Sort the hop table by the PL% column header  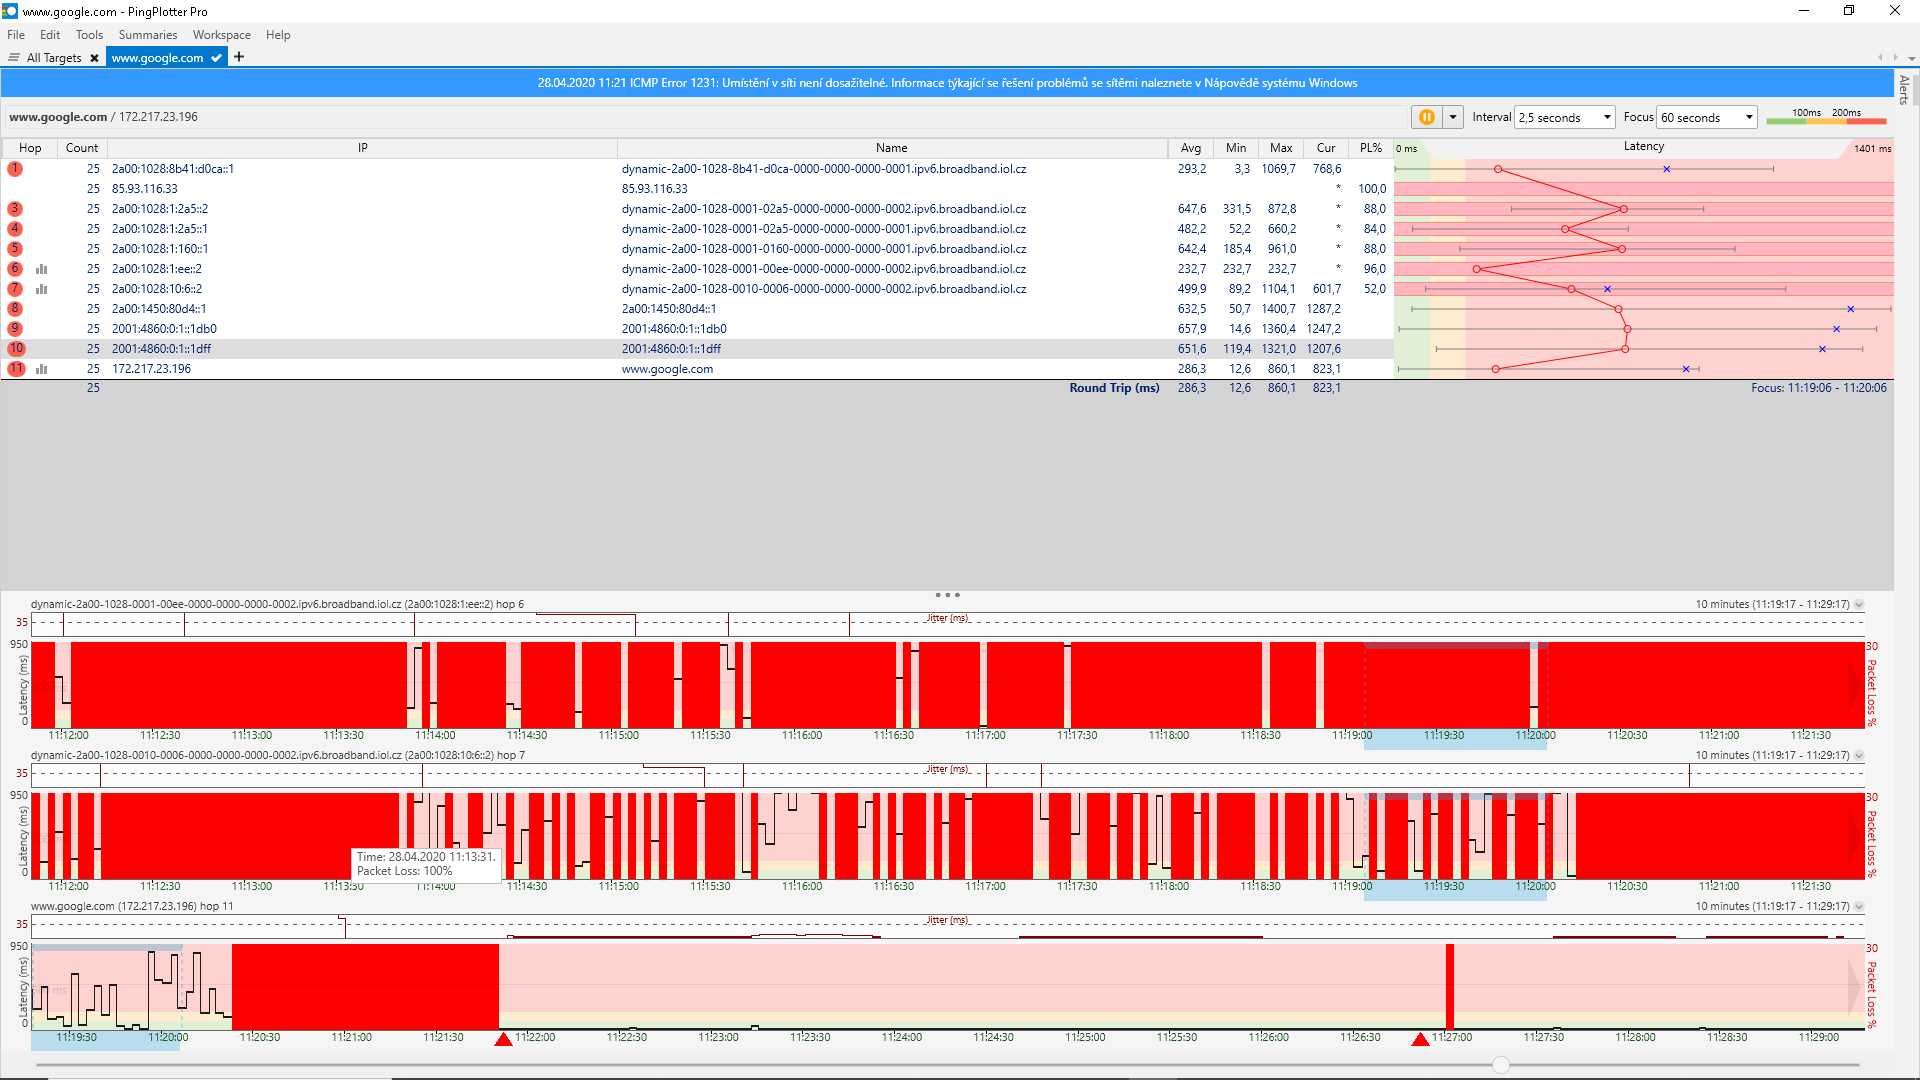click(1370, 148)
